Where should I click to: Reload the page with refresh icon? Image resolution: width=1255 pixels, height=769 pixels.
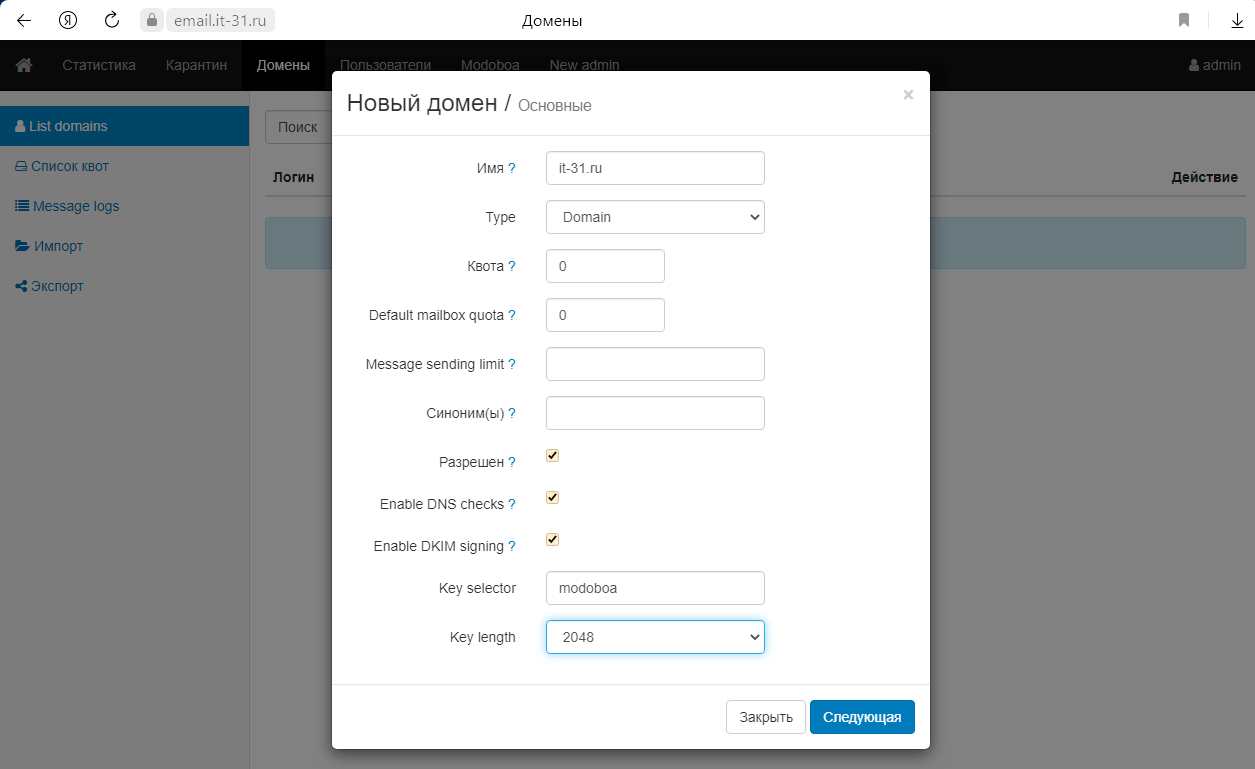coord(112,20)
